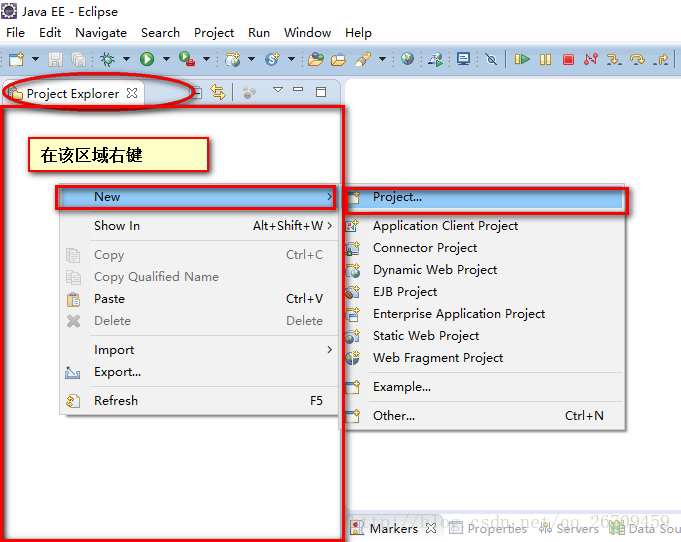The image size is (681, 542).
Task: Choose Paste from context menu
Action: click(199, 299)
